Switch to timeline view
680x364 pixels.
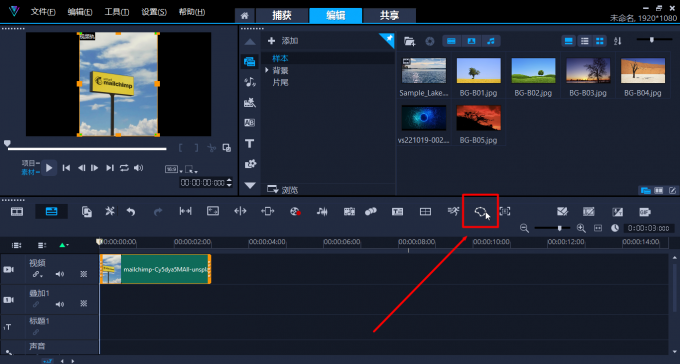(x=51, y=211)
